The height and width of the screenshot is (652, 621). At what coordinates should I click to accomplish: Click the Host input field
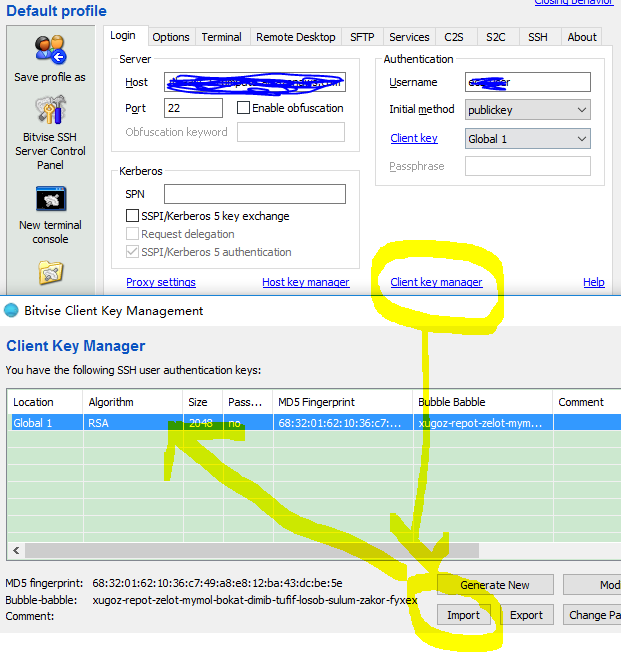[x=255, y=82]
